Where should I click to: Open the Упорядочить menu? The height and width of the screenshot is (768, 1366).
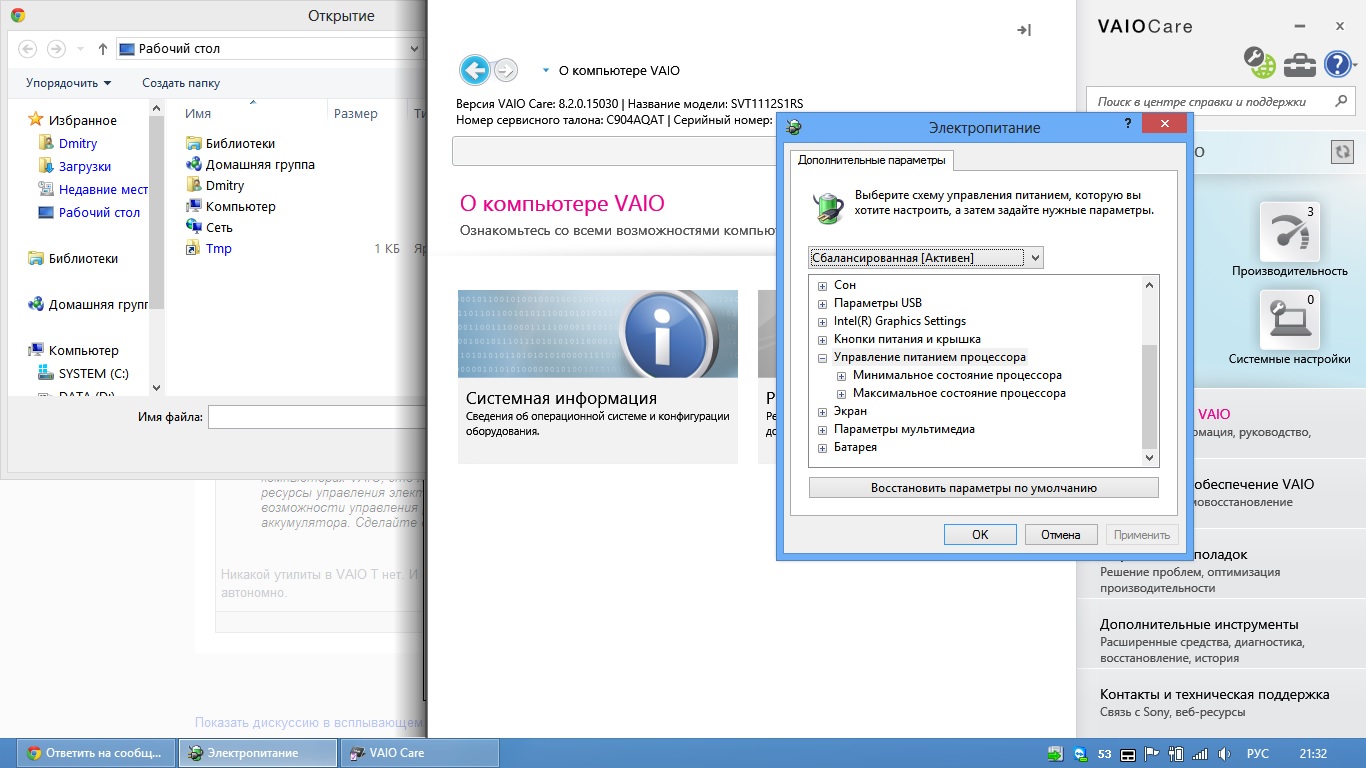69,83
